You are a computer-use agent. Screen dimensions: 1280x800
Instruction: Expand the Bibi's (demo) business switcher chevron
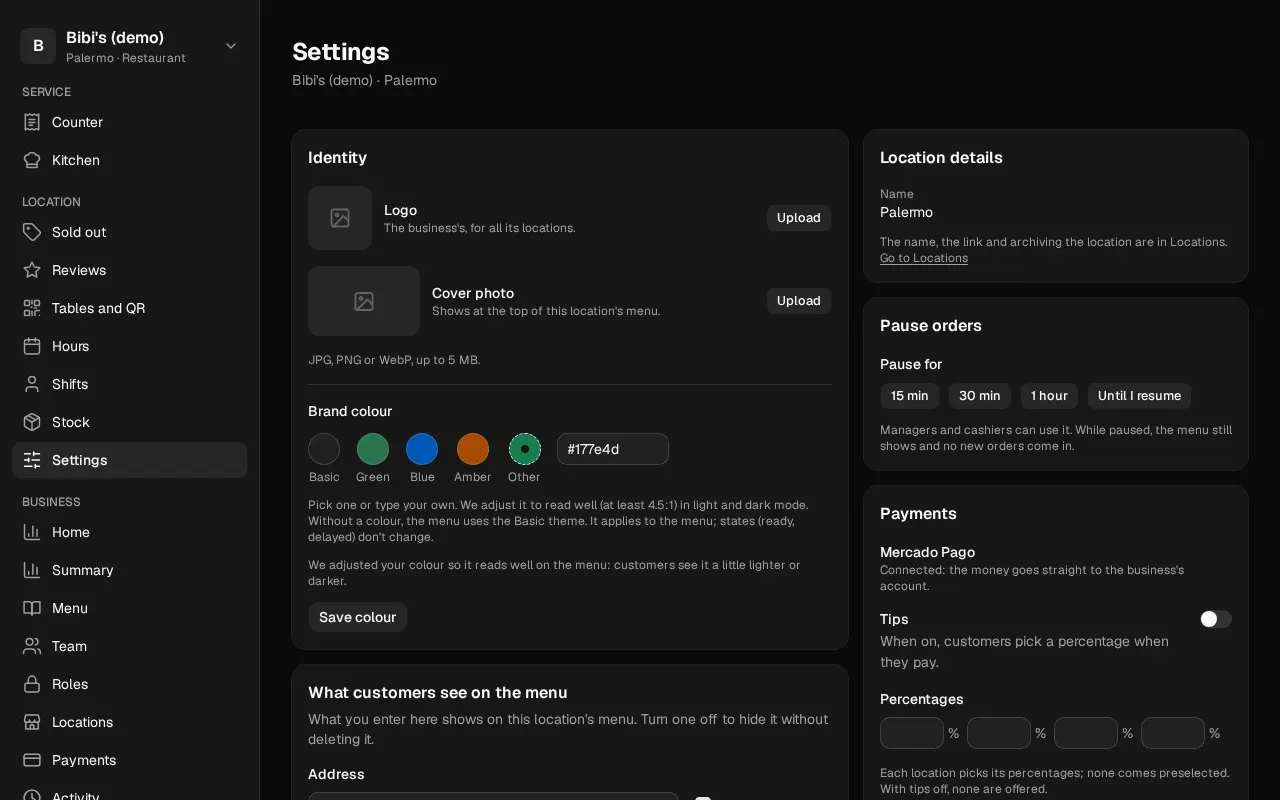pos(231,46)
